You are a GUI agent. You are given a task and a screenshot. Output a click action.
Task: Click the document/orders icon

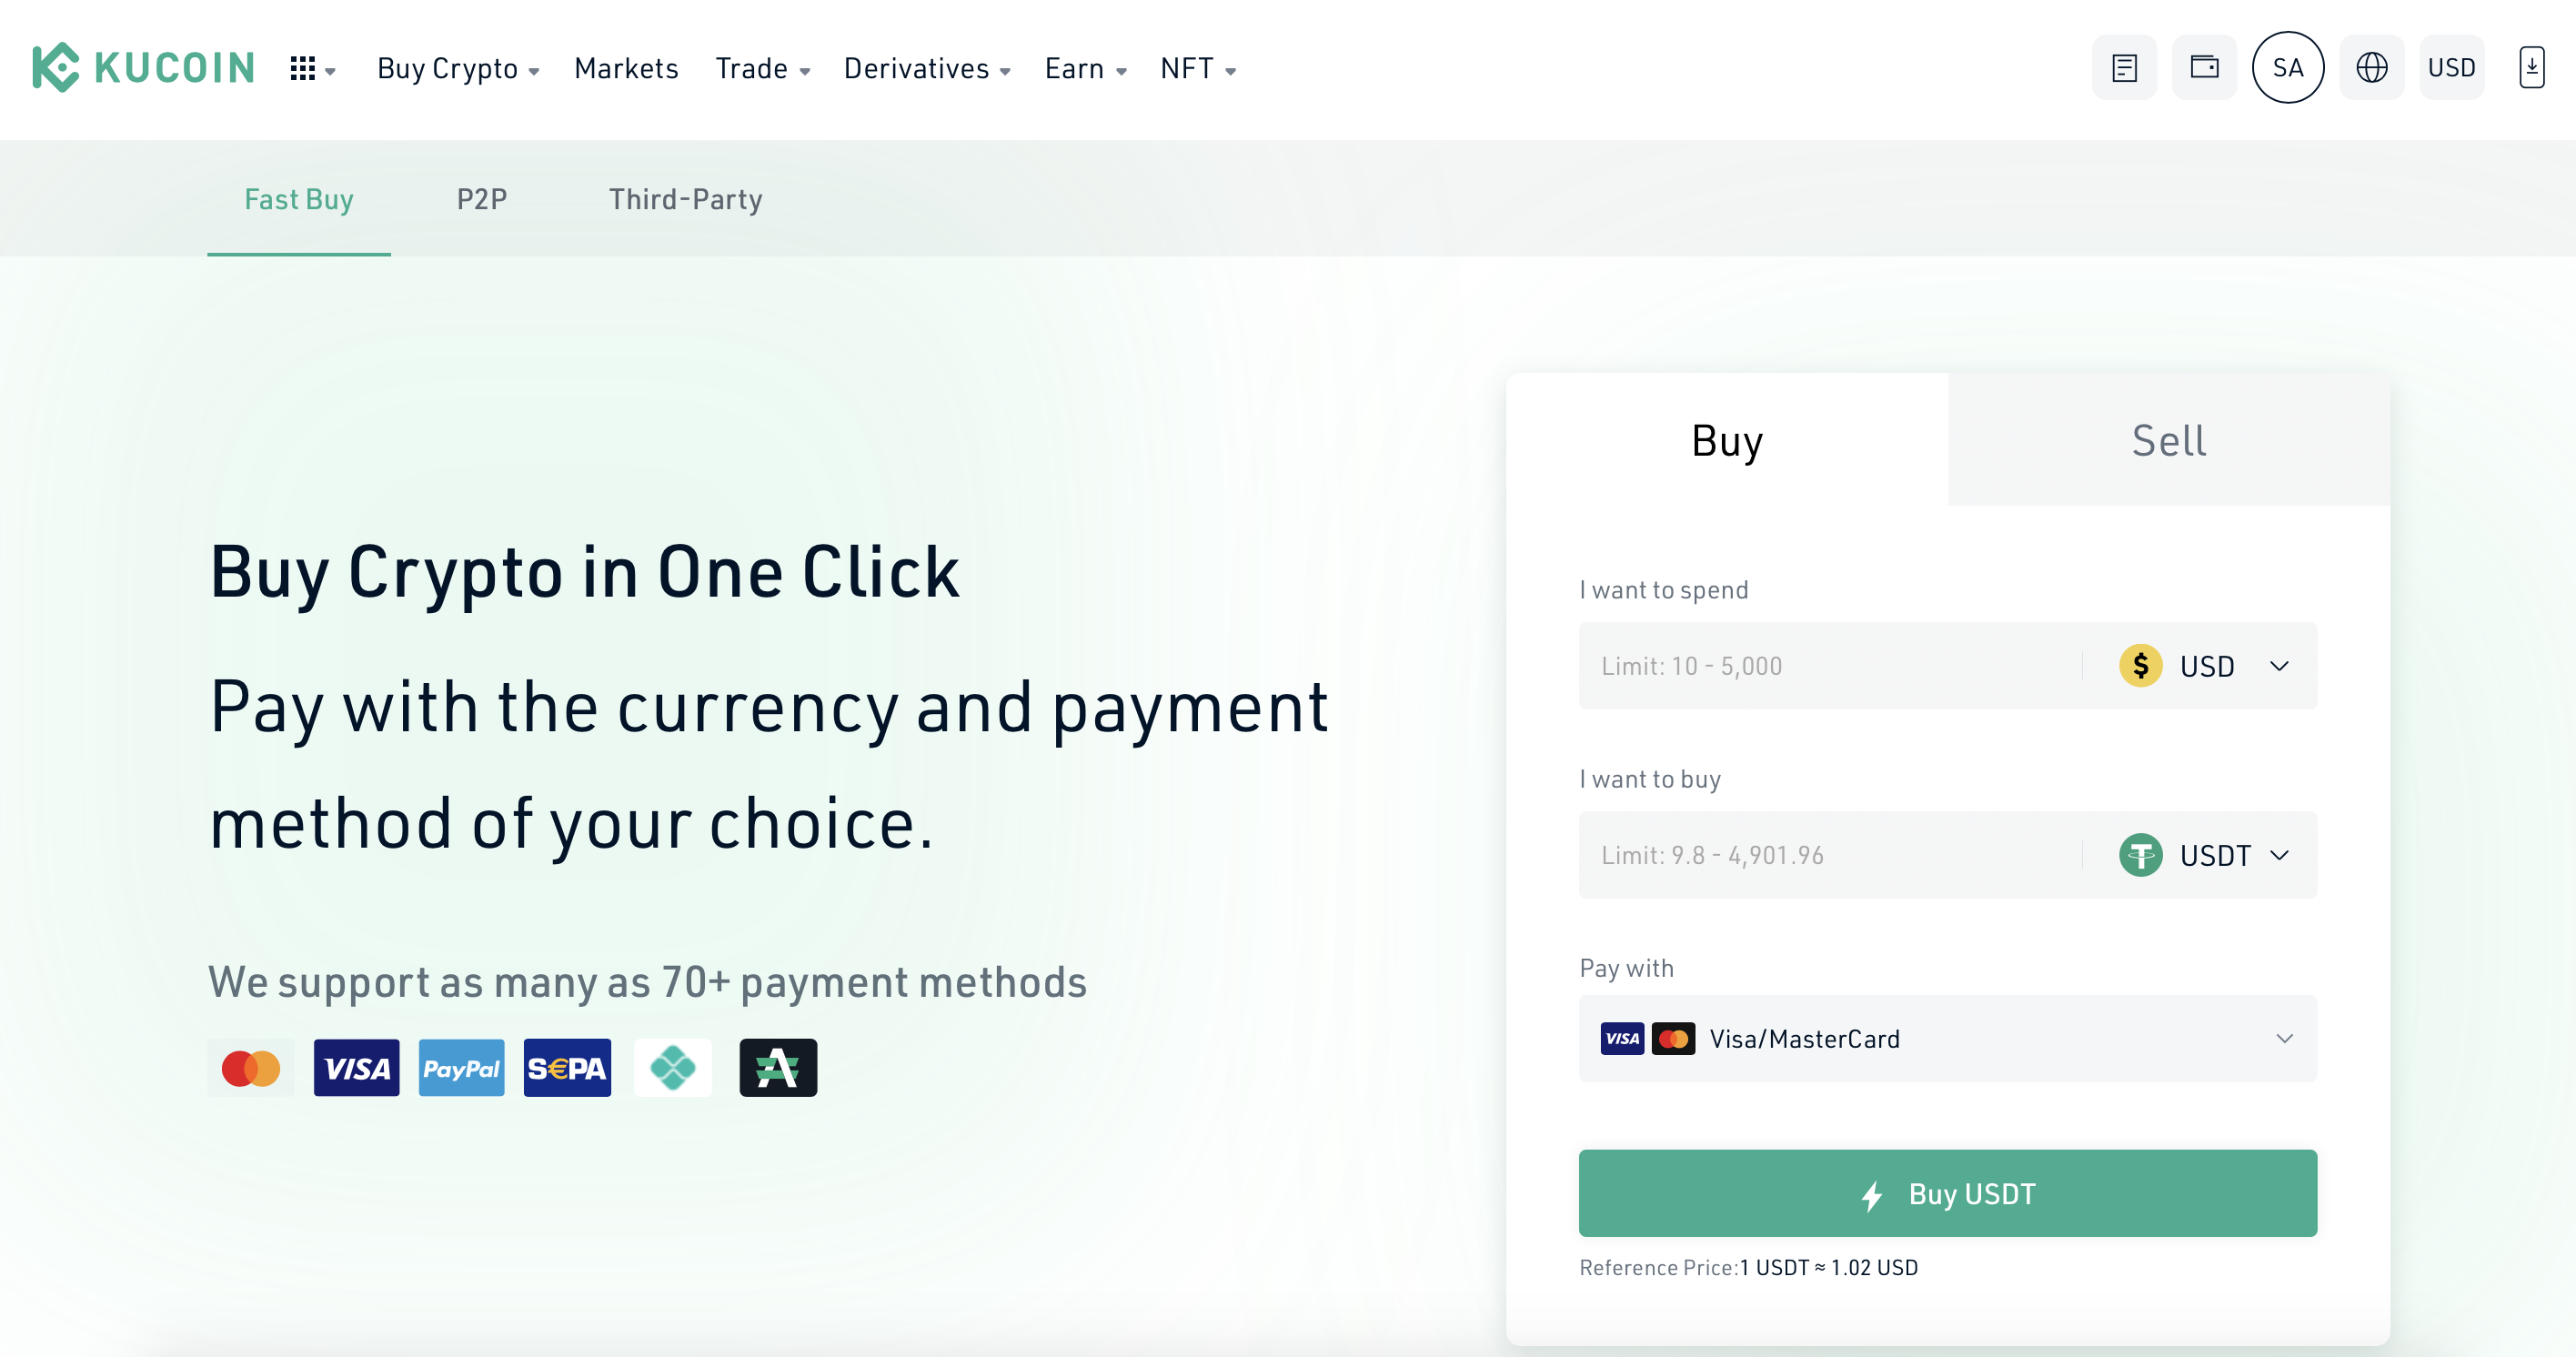[2123, 68]
